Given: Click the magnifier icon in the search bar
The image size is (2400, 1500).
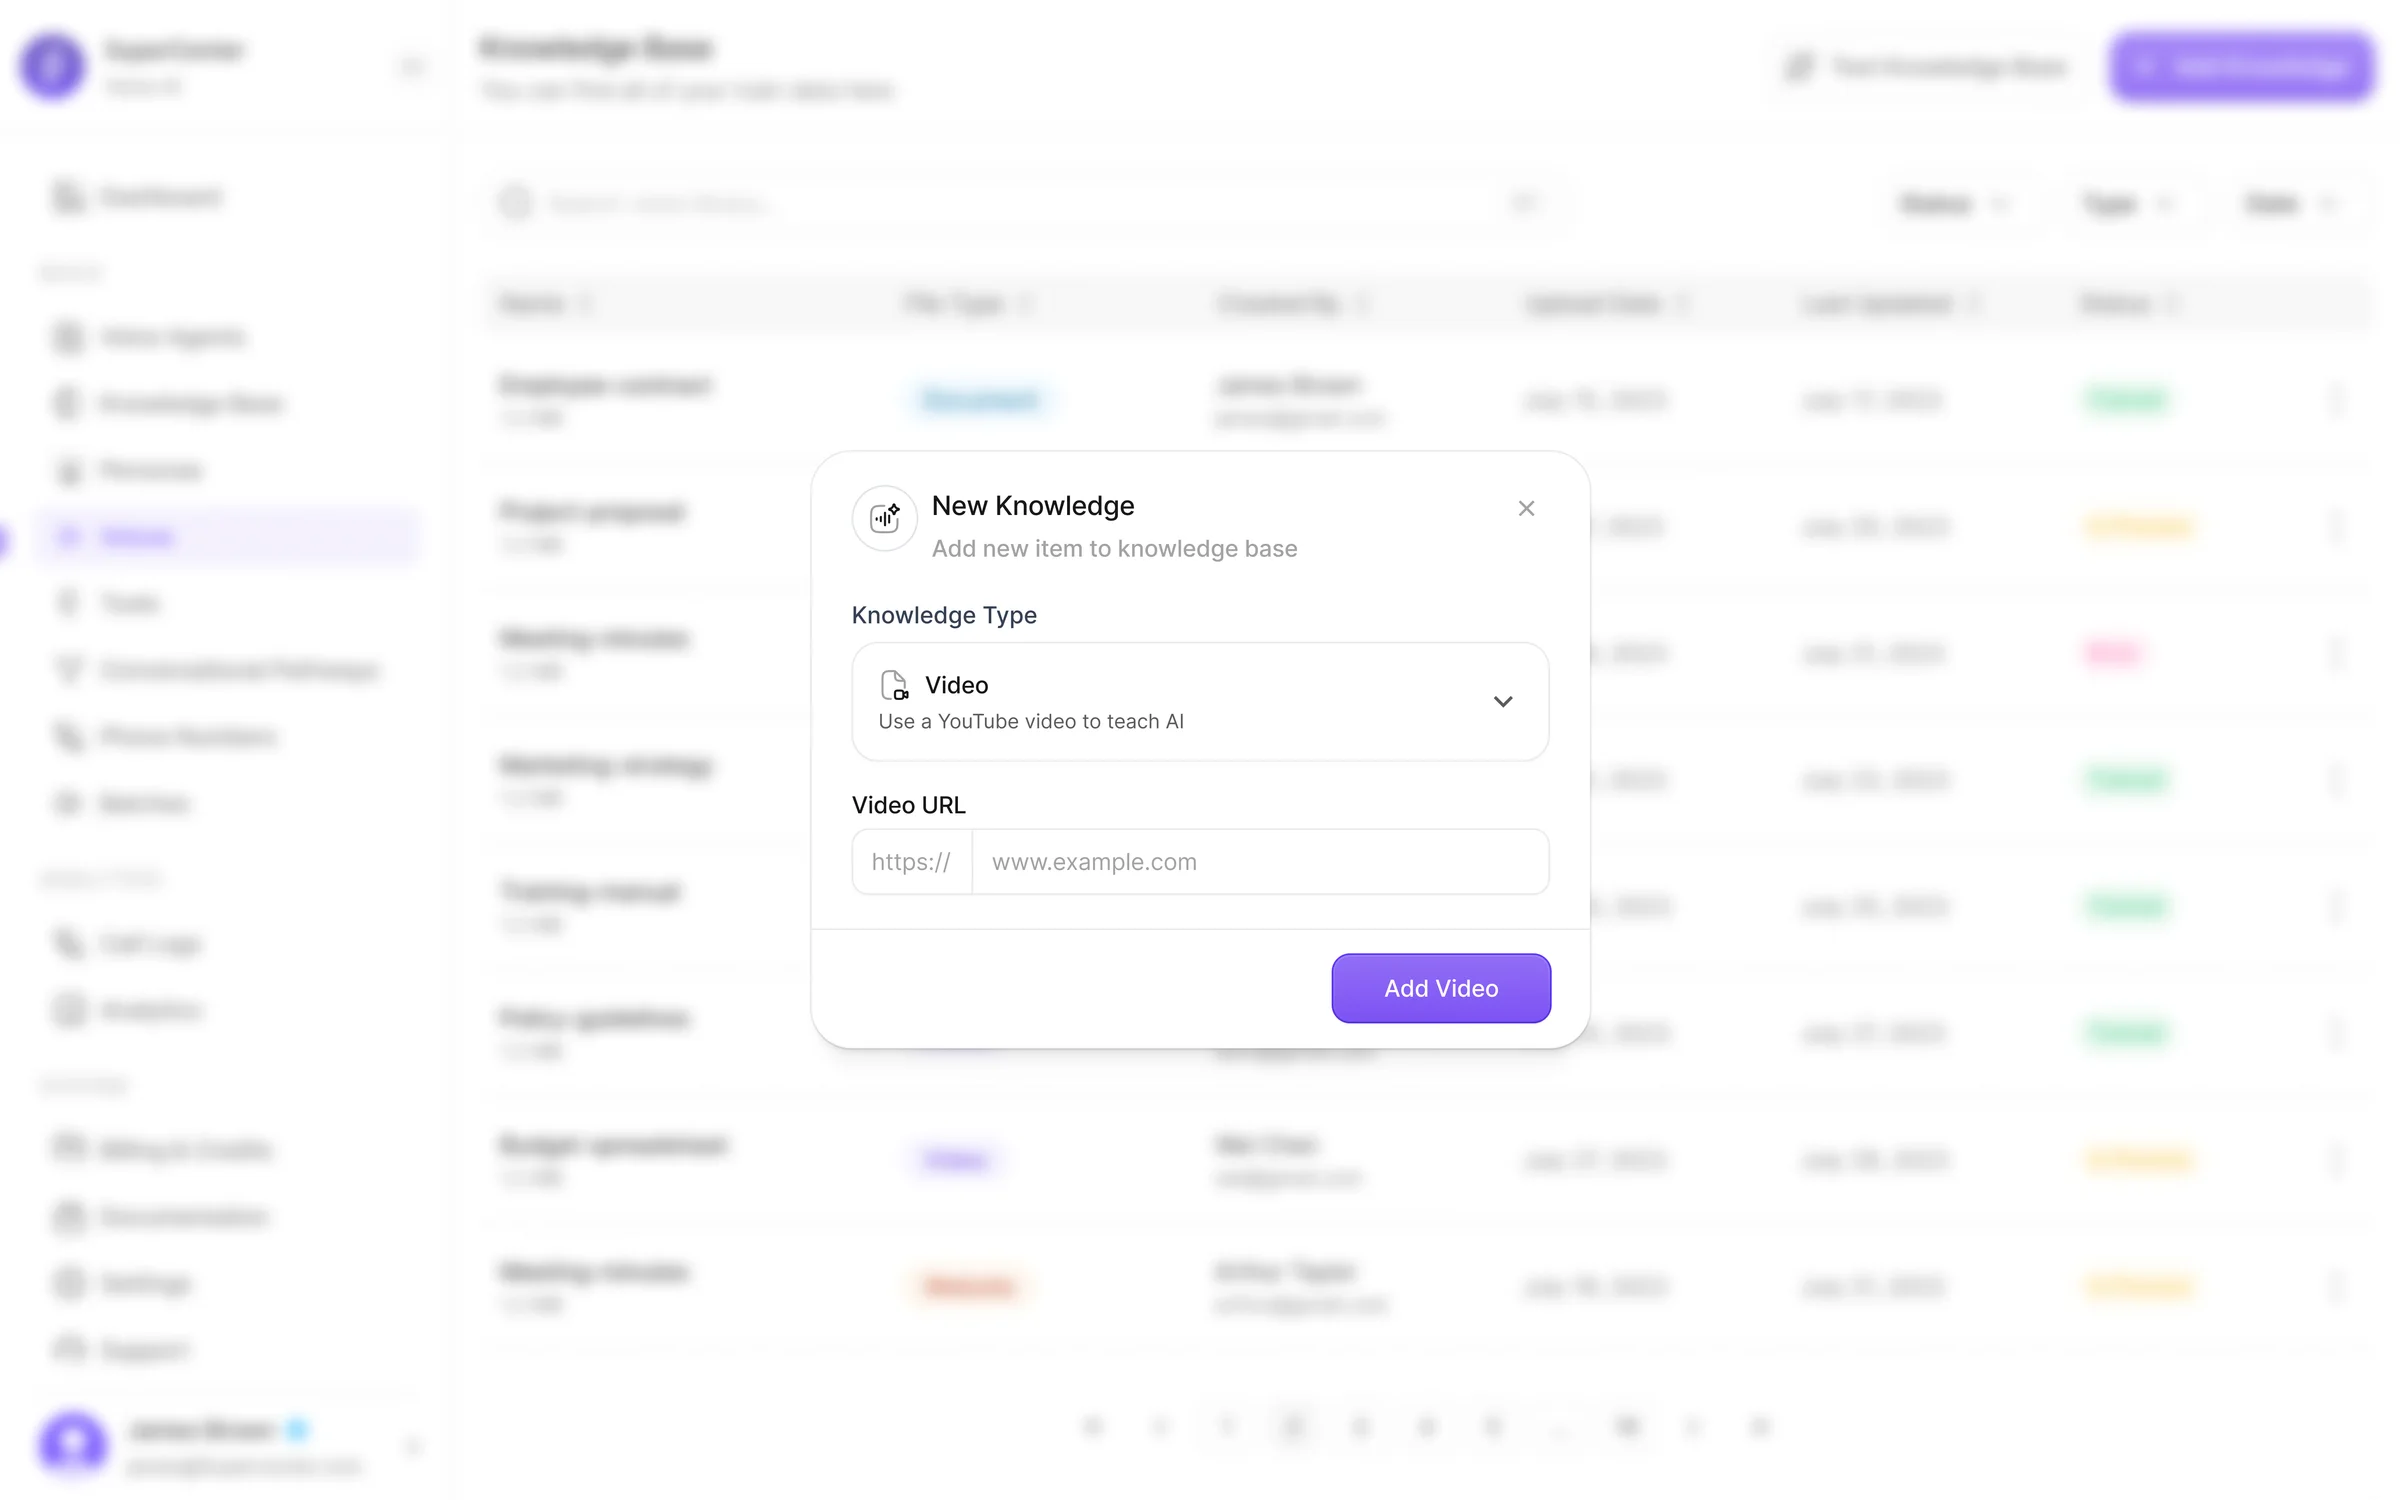Looking at the screenshot, I should click(x=516, y=203).
